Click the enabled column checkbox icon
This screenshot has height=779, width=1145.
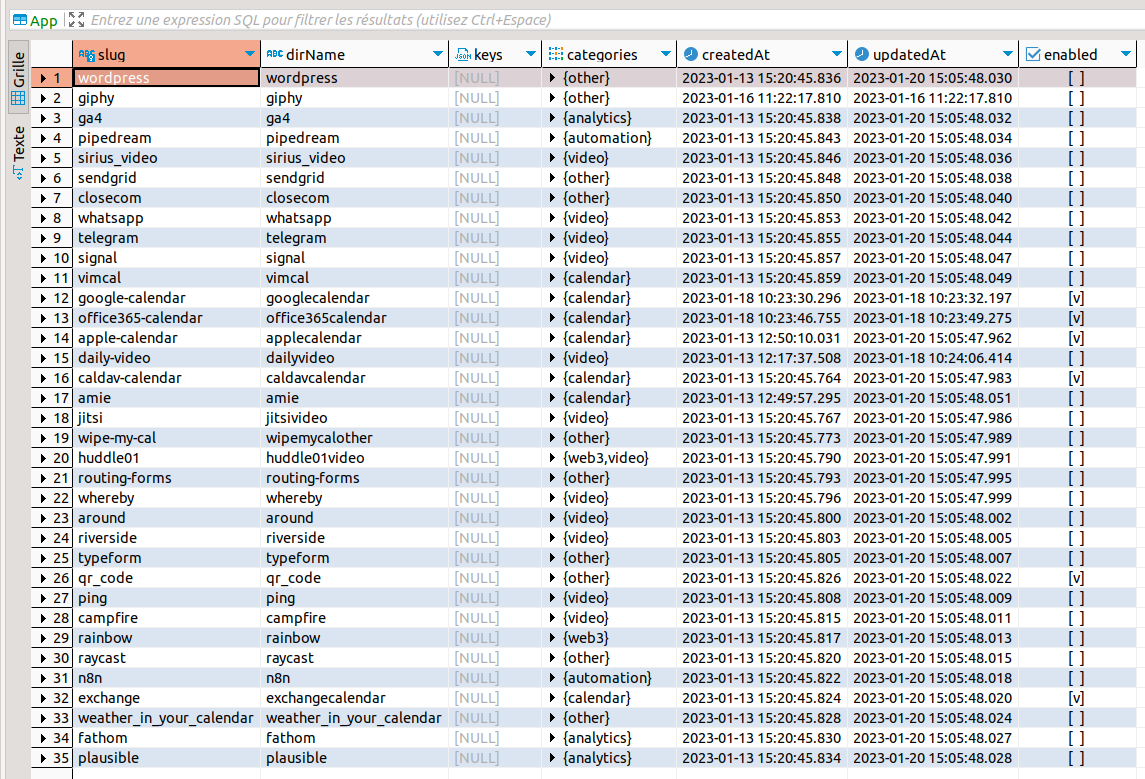pyautogui.click(x=1033, y=54)
